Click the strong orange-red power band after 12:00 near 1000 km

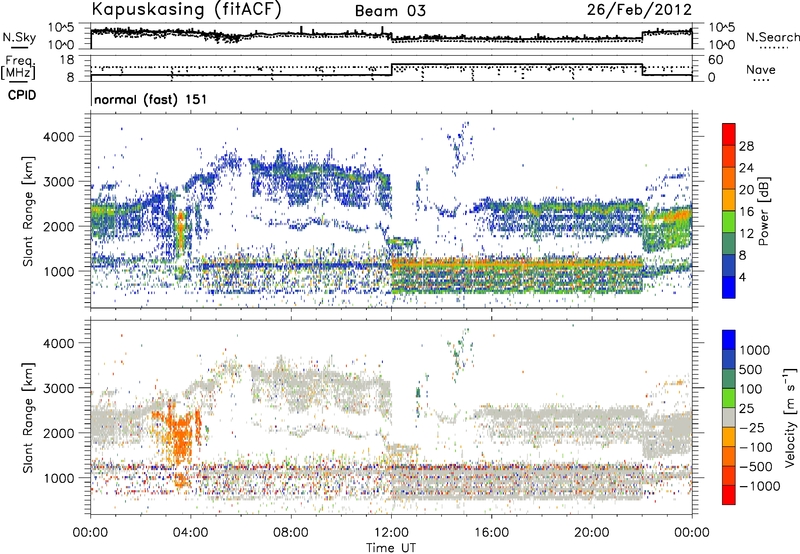point(516,264)
